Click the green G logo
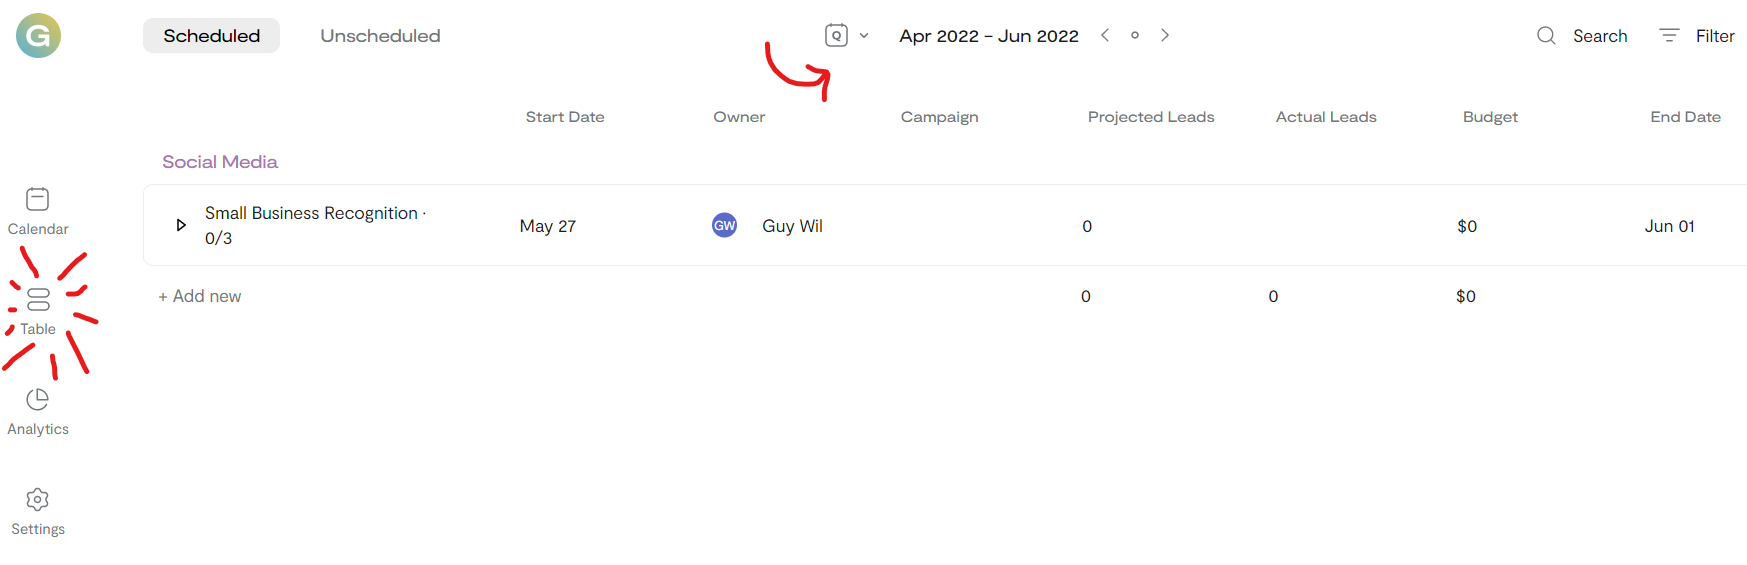Screen dimensions: 1747x565 click(x=38, y=36)
